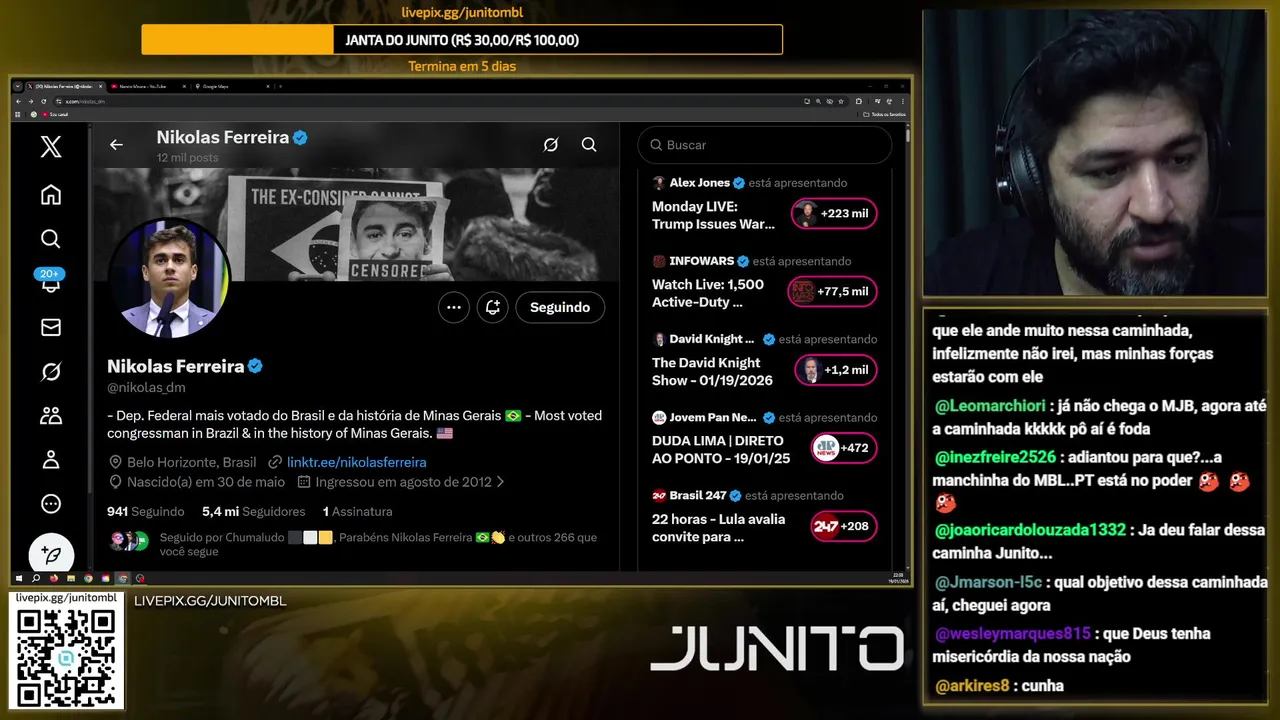Join David Knight +1,2 mil show
The image size is (1280, 720).
tap(835, 370)
